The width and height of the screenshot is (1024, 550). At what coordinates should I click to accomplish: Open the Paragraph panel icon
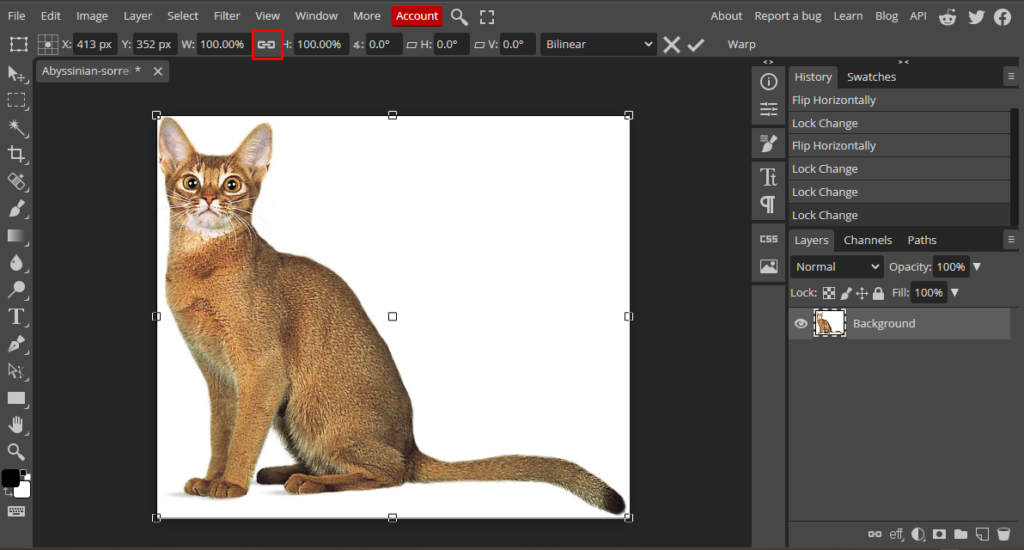[769, 204]
